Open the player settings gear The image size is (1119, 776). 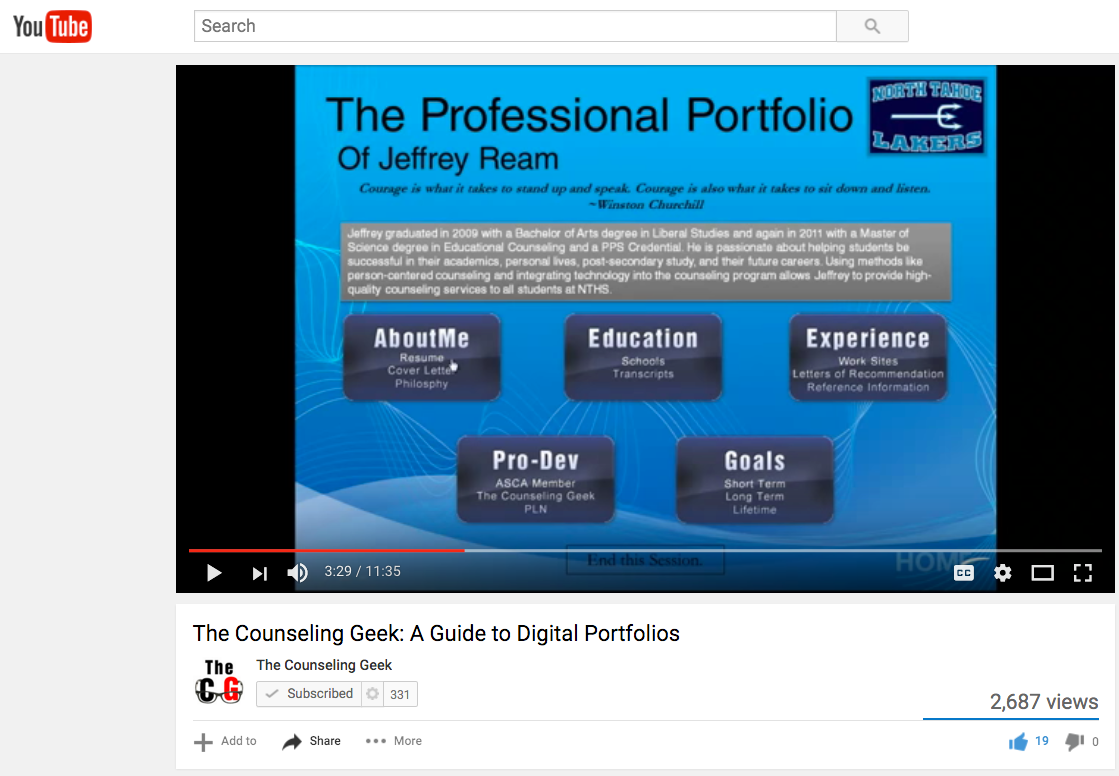point(1003,573)
